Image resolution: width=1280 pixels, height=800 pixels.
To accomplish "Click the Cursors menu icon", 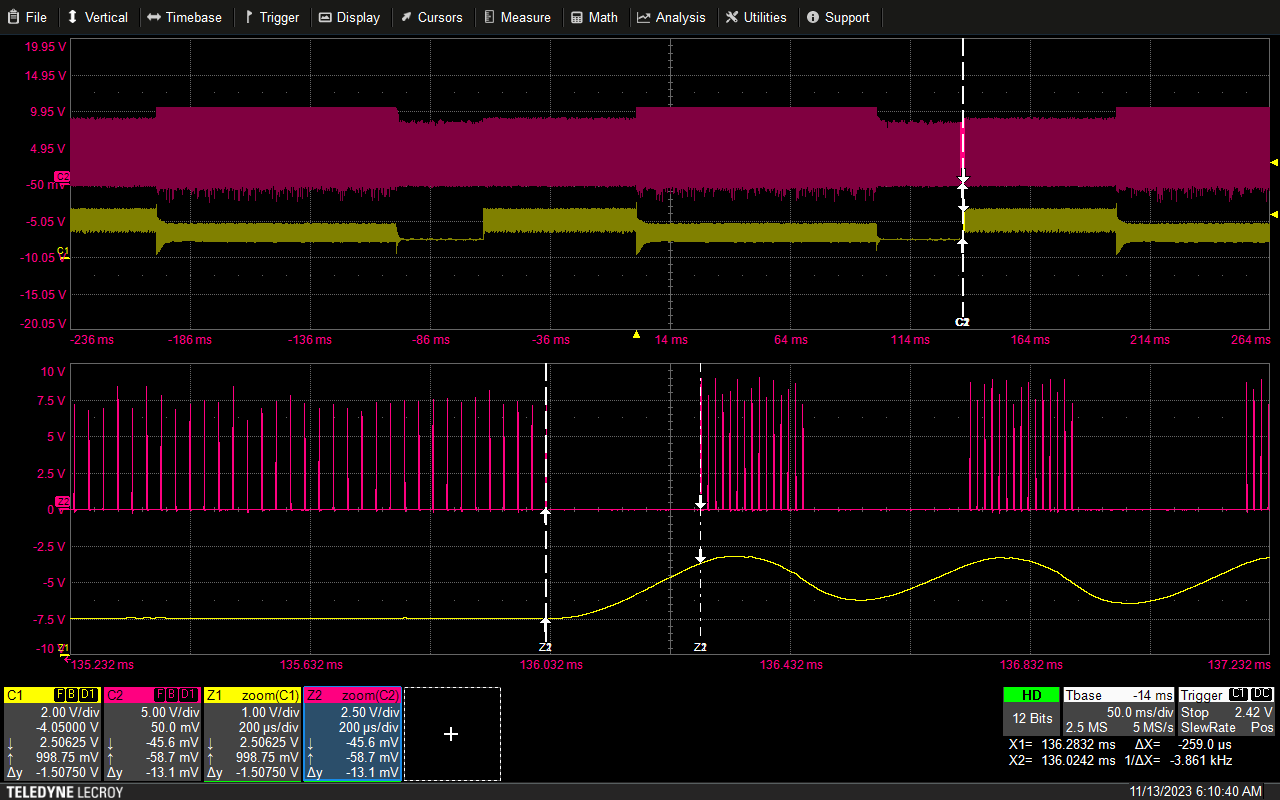I will pyautogui.click(x=405, y=17).
